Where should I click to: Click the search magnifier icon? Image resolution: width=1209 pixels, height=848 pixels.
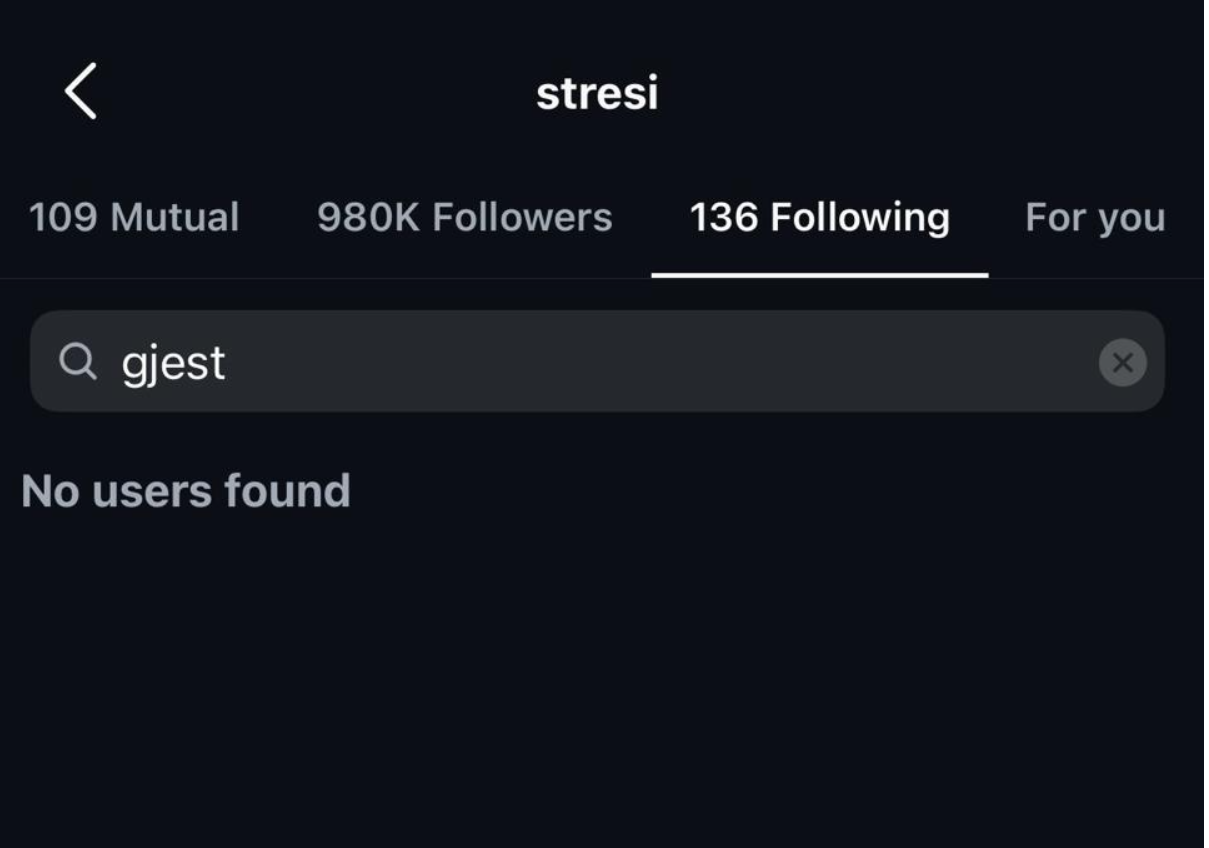pyautogui.click(x=78, y=362)
